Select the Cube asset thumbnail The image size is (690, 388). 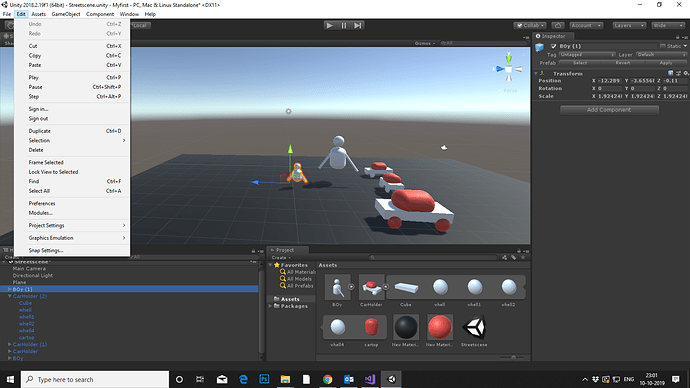406,287
